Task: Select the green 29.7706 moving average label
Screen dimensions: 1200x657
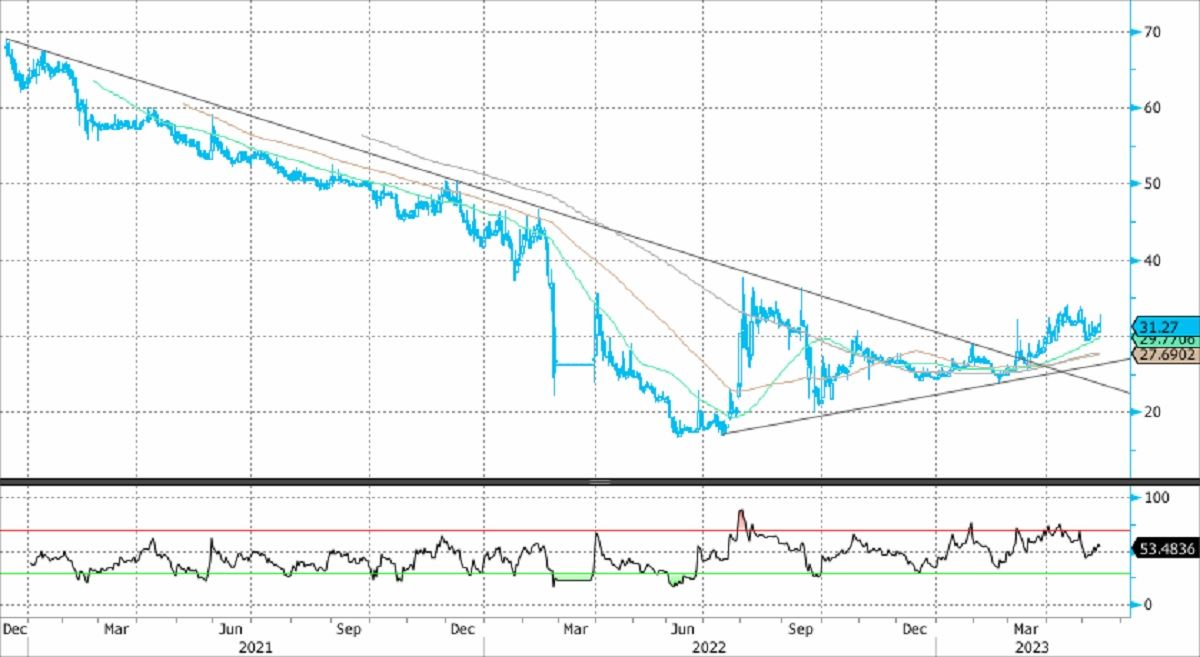Action: click(1164, 340)
